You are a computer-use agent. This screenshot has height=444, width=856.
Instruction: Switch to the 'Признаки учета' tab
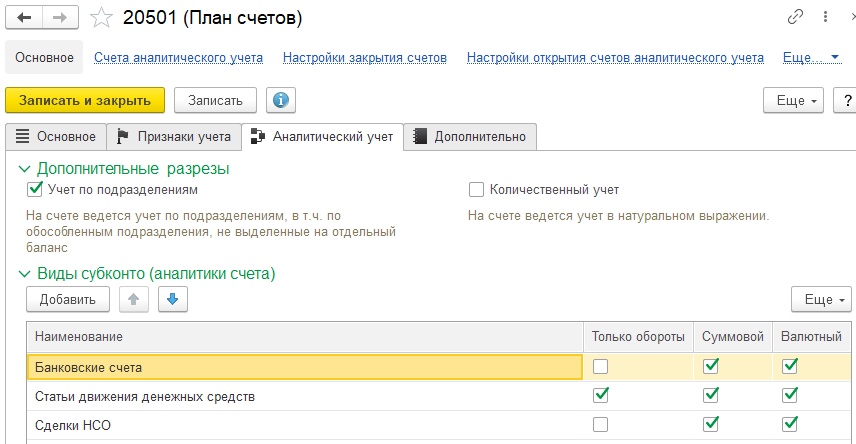(x=174, y=136)
